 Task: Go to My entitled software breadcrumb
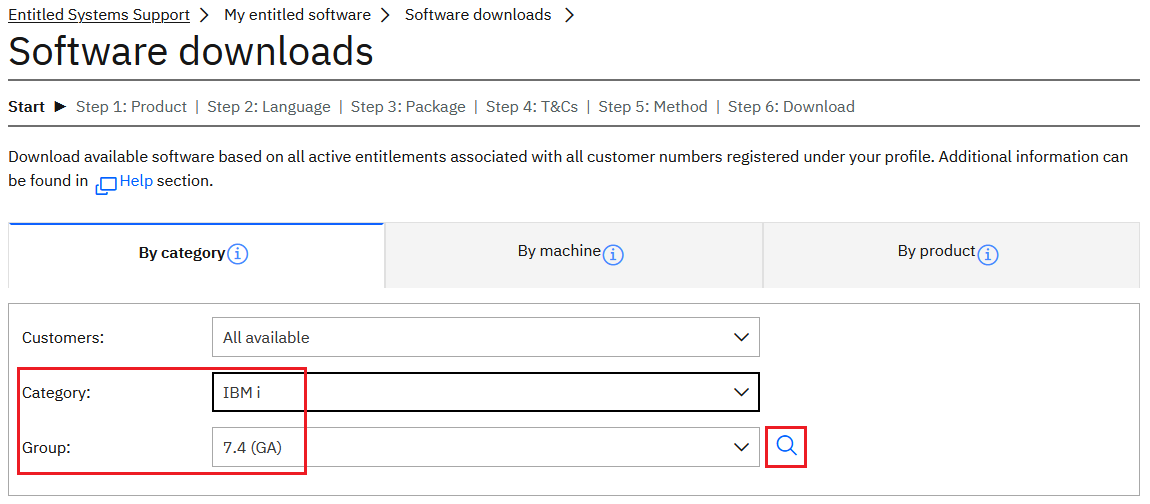(297, 15)
